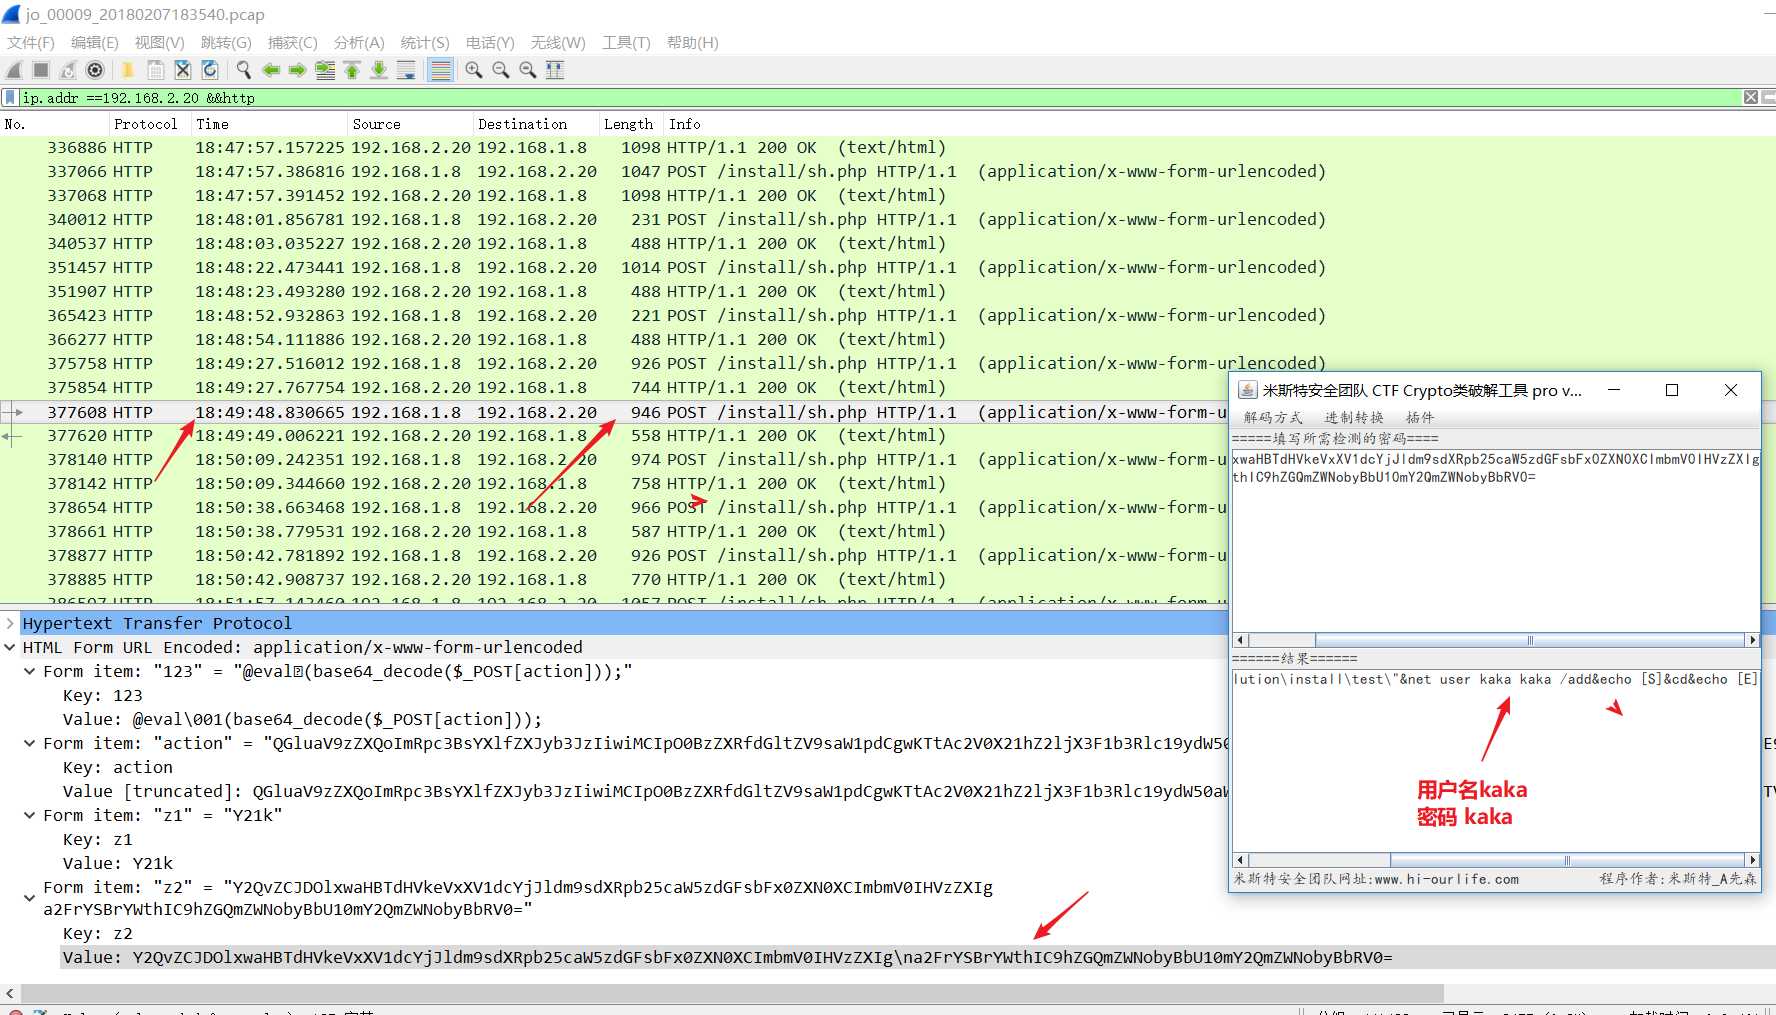This screenshot has width=1776, height=1015.
Task: Select packet 378877 row
Action: coord(614,555)
